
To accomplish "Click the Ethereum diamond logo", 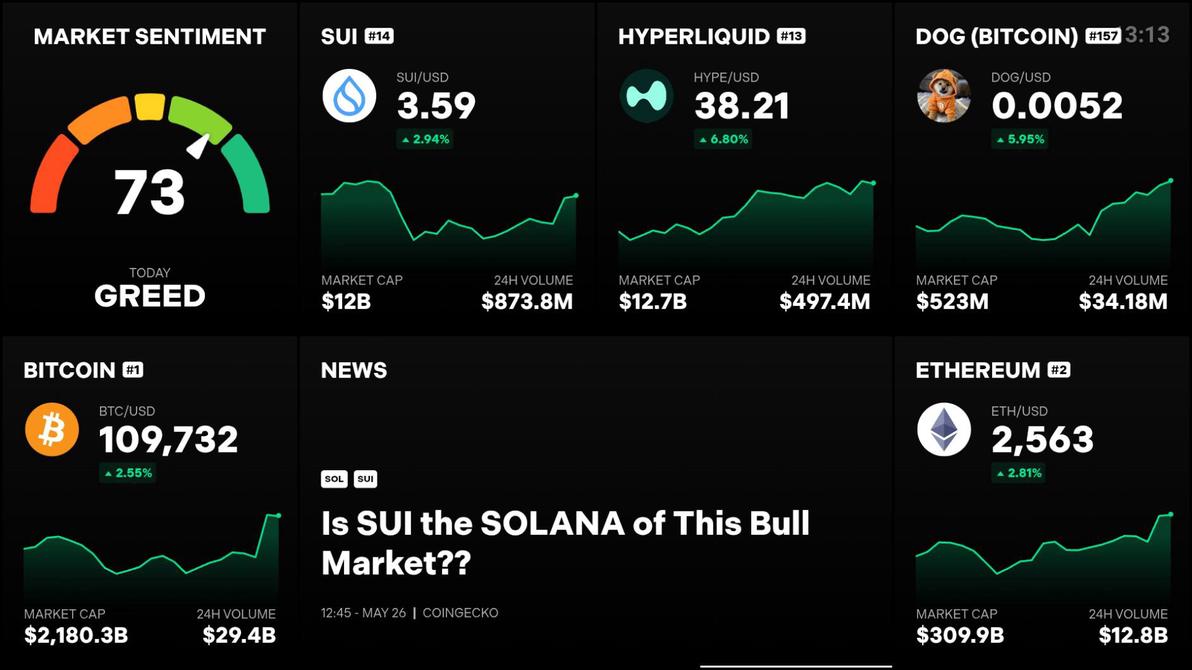I will [x=943, y=430].
